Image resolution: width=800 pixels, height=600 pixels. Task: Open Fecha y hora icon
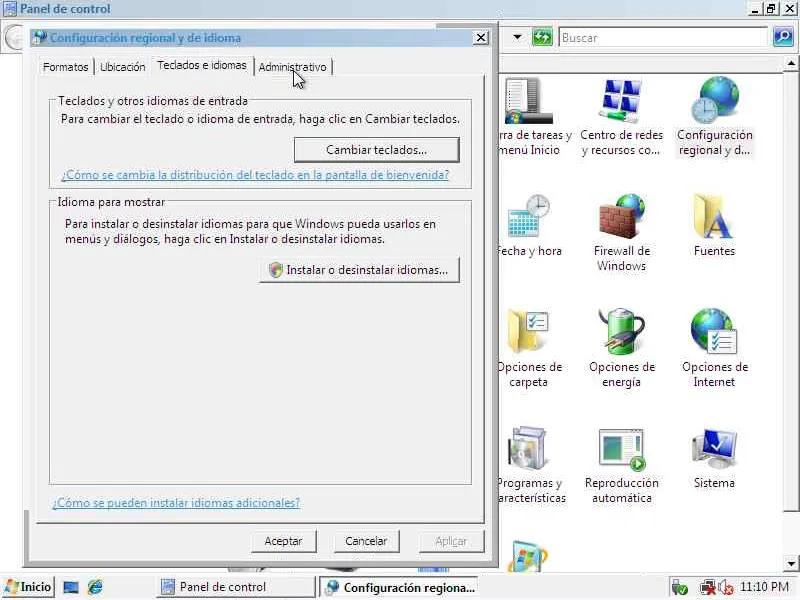[529, 226]
